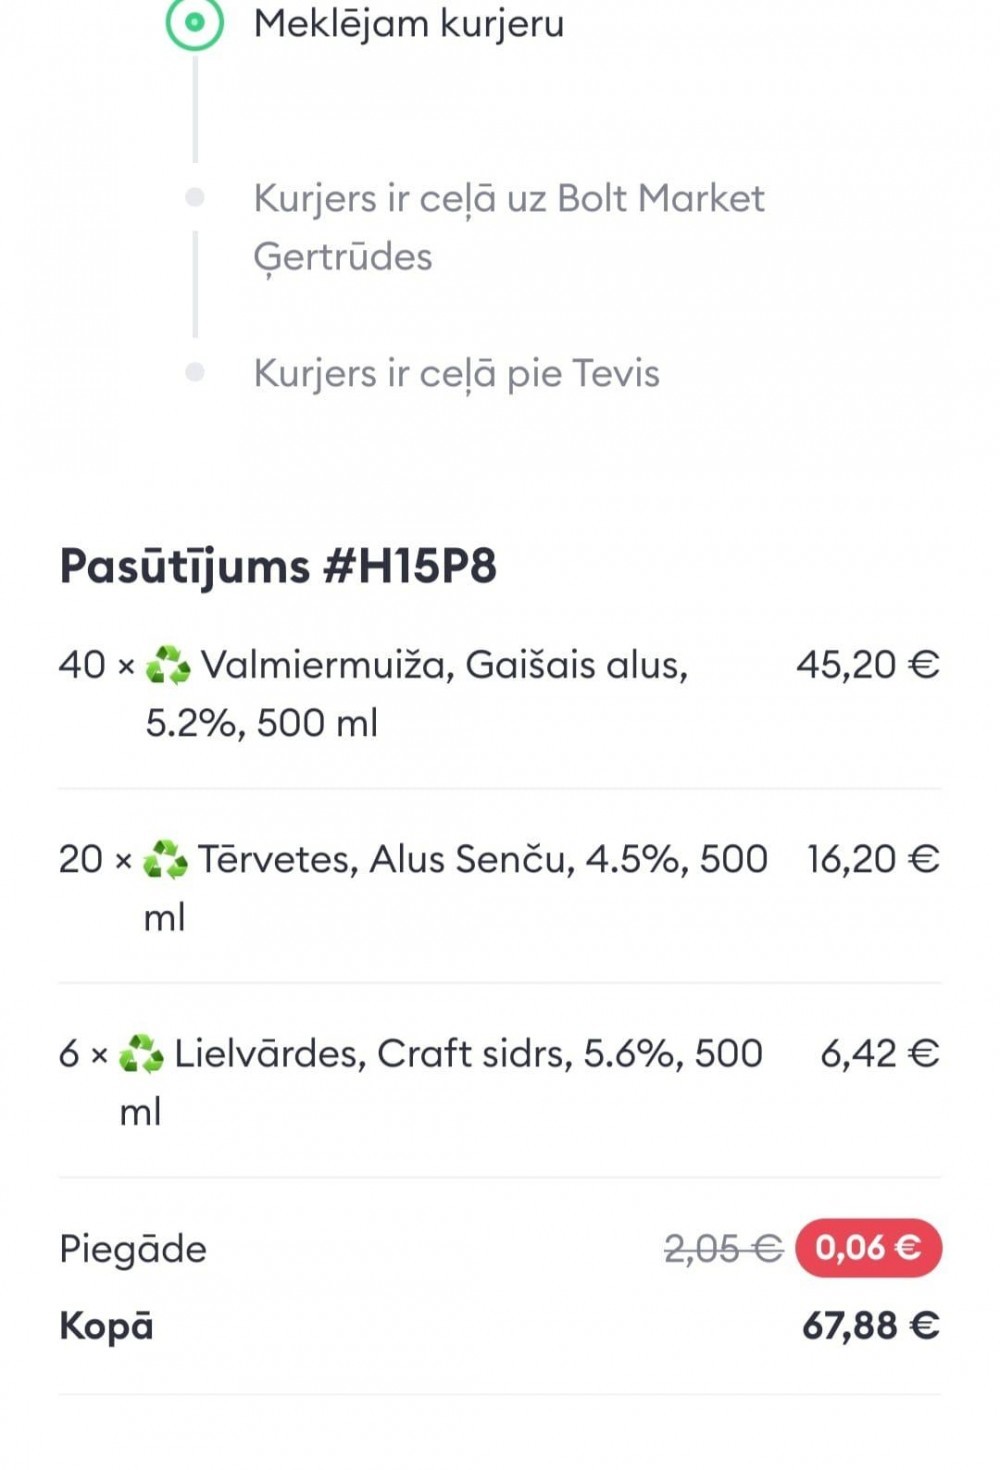Image resolution: width=1000 pixels, height=1470 pixels.
Task: Tap the 67,88 € total amount
Action: click(870, 1326)
